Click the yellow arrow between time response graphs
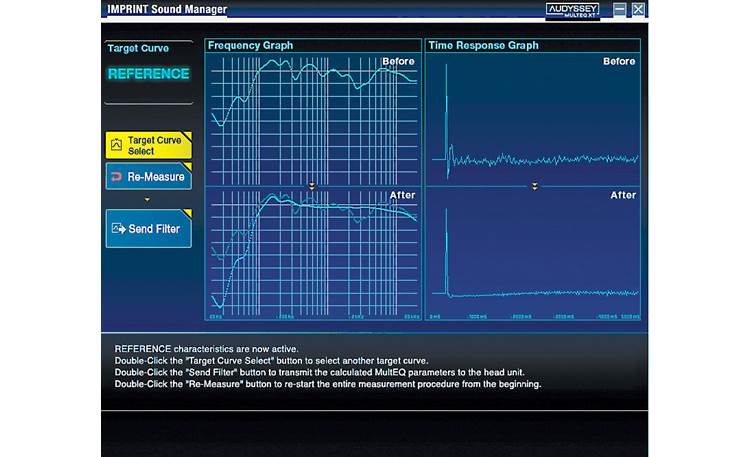Screen dimensions: 750x457 (x=534, y=186)
